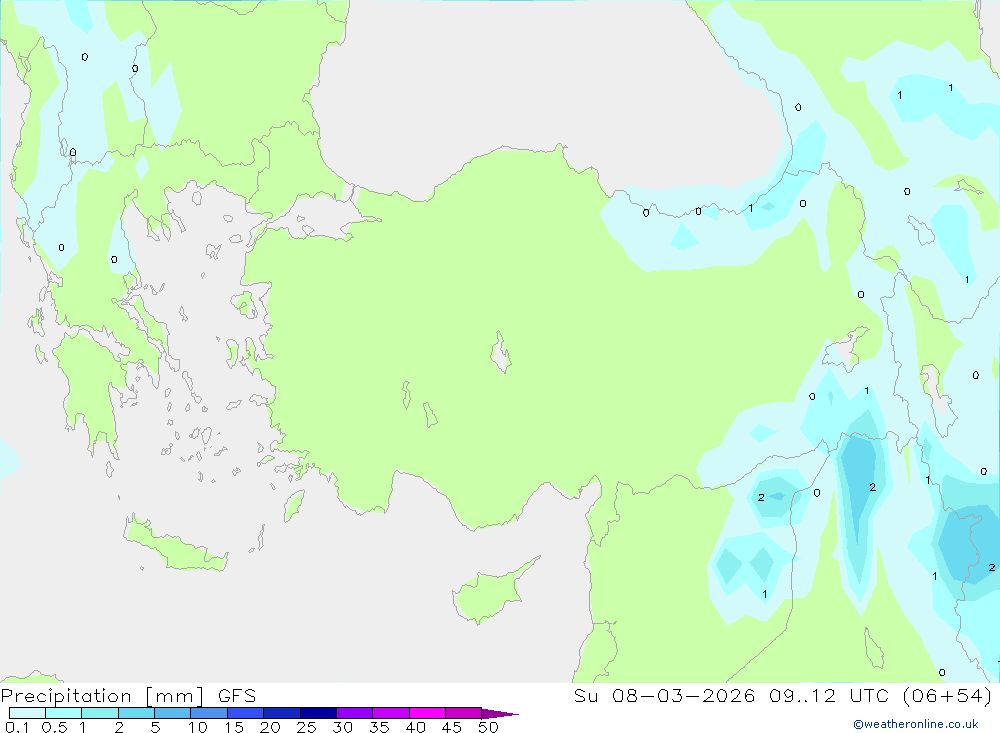Click the 30–35 mm purple legend swatch
The height and width of the screenshot is (733, 1000).
pos(354,713)
